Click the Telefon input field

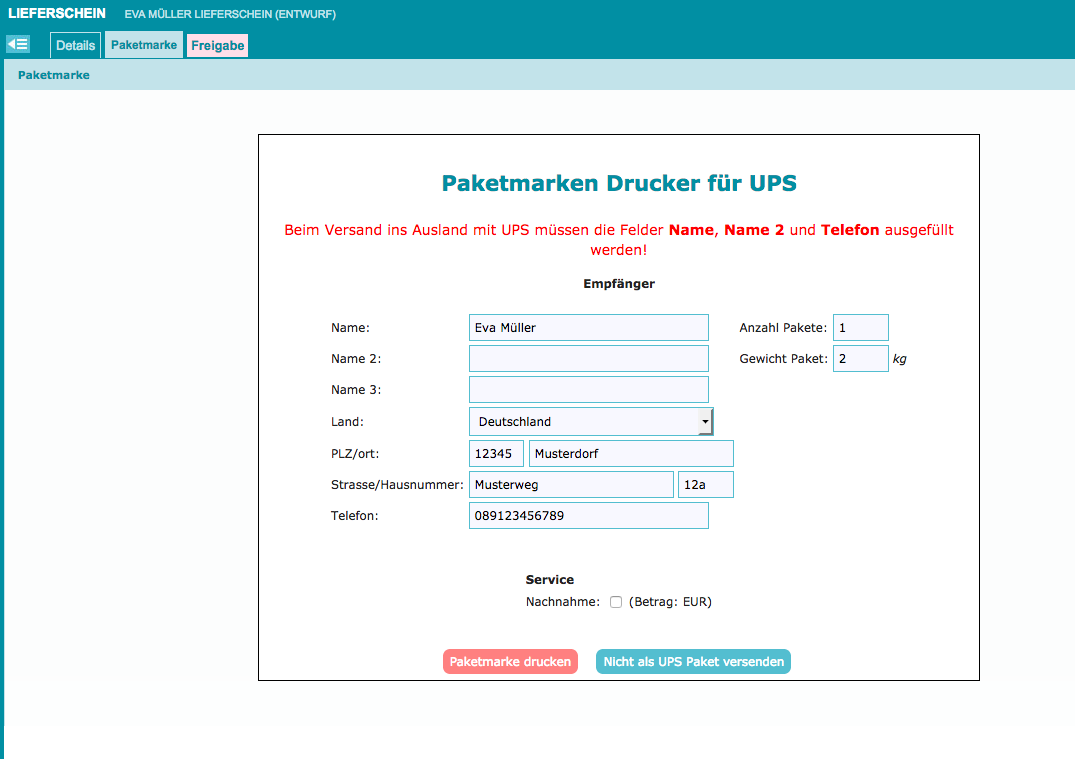(x=588, y=516)
